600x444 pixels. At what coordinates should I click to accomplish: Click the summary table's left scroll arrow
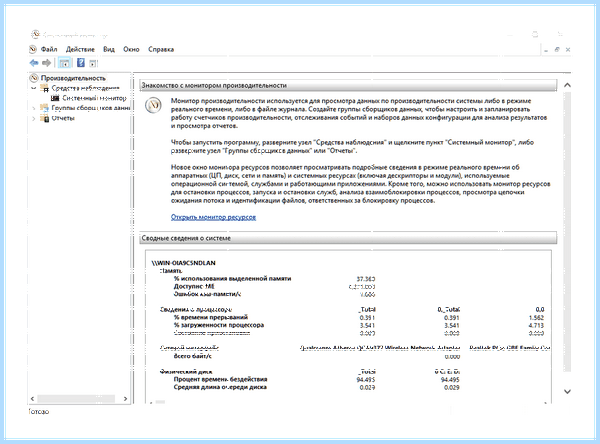[x=150, y=402]
